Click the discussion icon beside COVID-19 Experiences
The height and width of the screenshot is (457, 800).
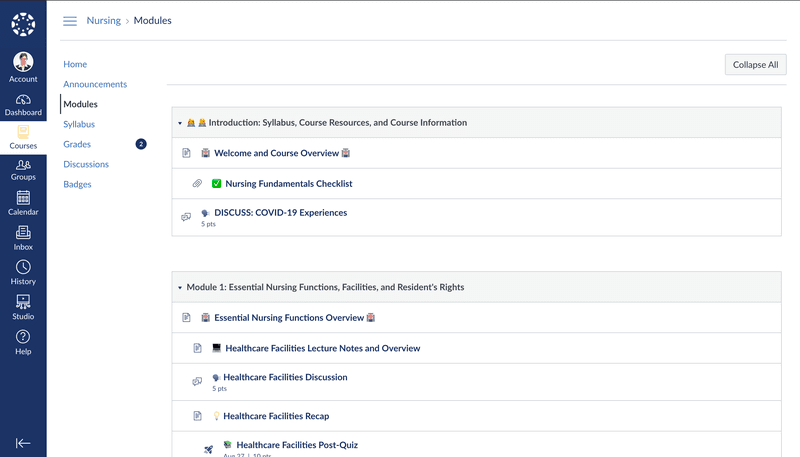(x=186, y=217)
